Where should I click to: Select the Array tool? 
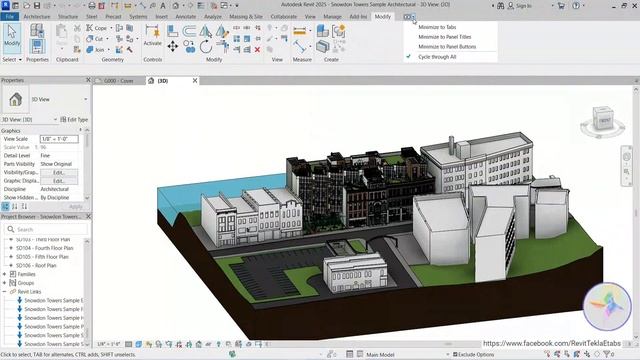pyautogui.click(x=237, y=39)
